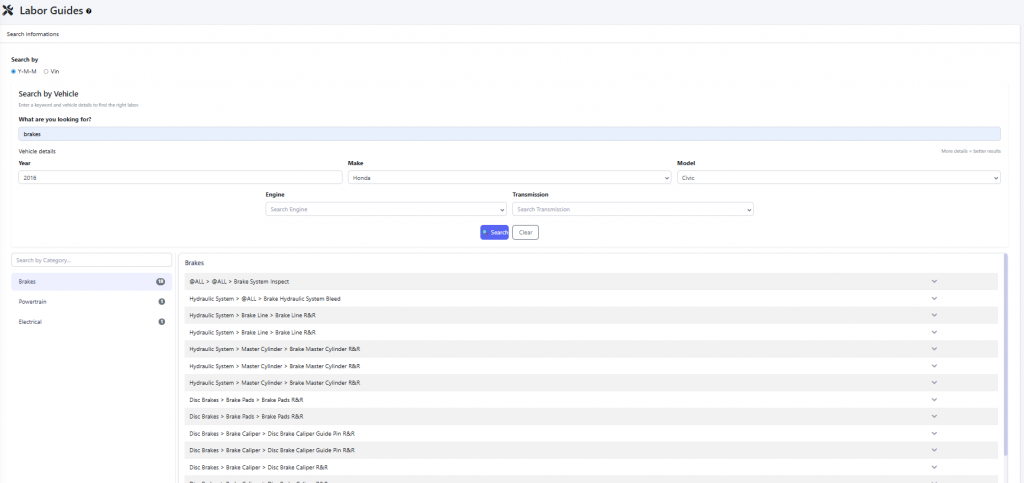Open the Make dropdown showing Honda
The height and width of the screenshot is (483, 1024).
click(x=509, y=177)
